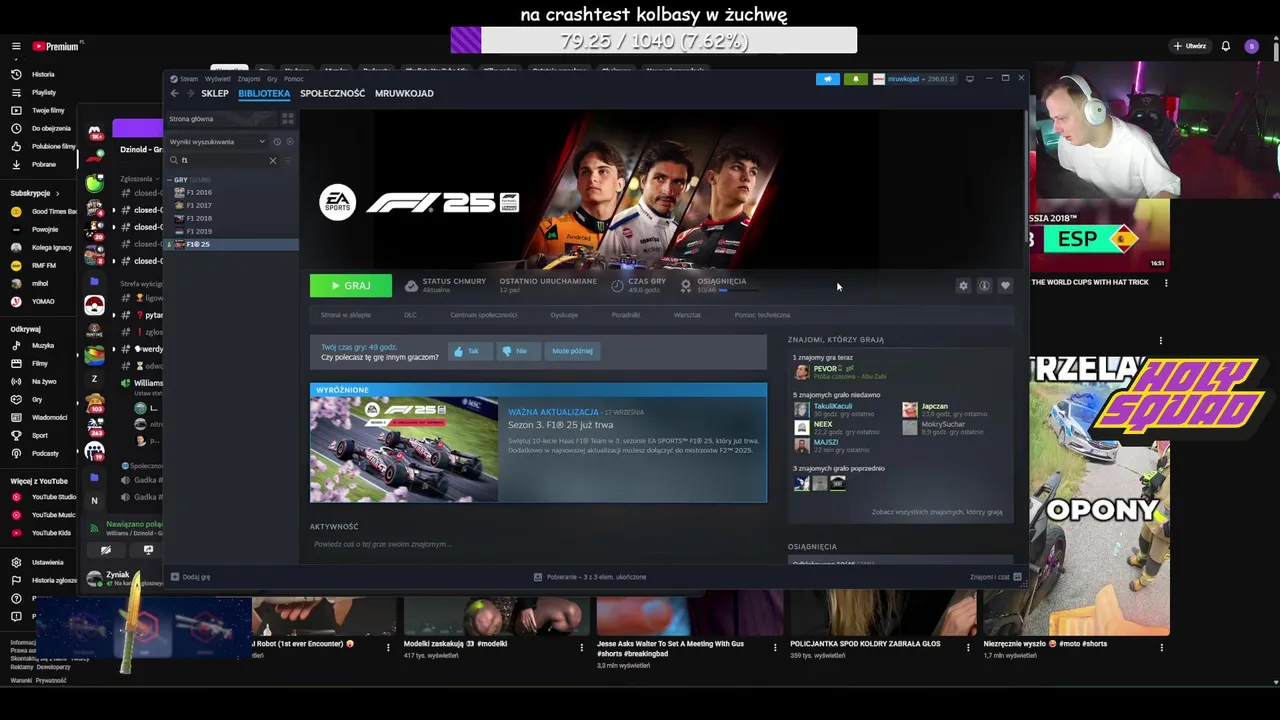Open the Pomoc menu

pos(293,79)
